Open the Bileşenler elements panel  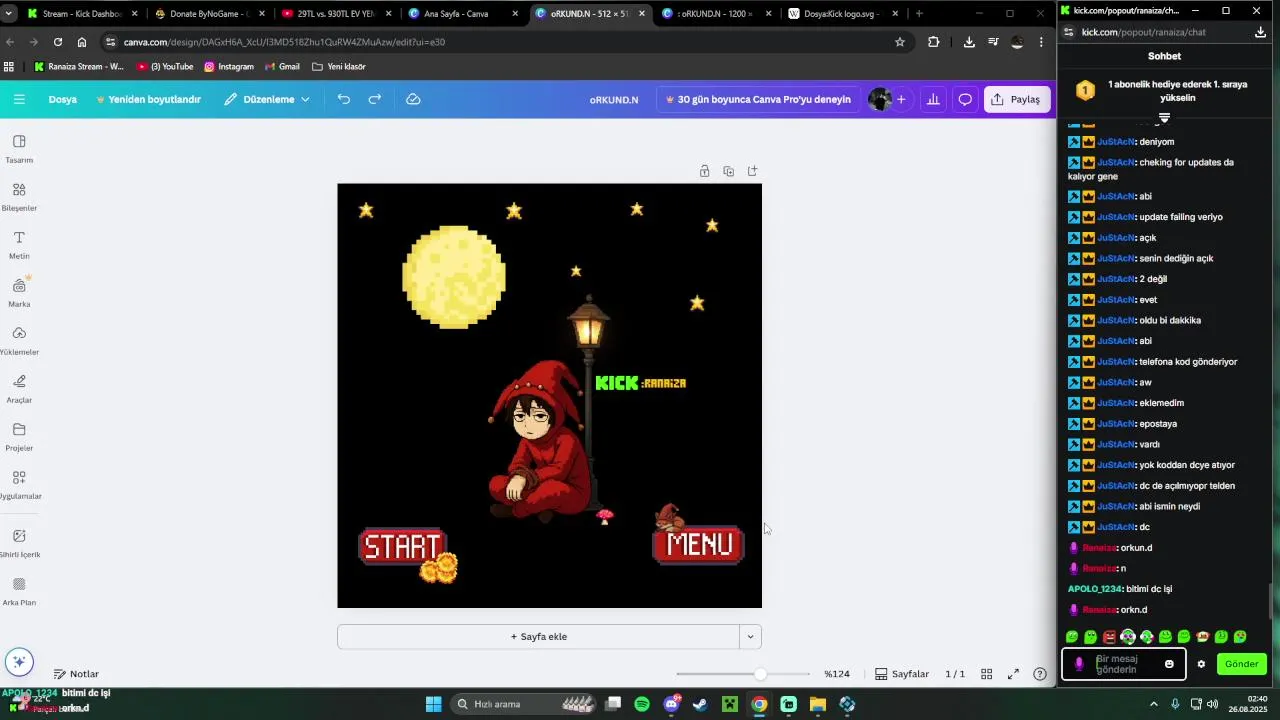click(x=19, y=196)
